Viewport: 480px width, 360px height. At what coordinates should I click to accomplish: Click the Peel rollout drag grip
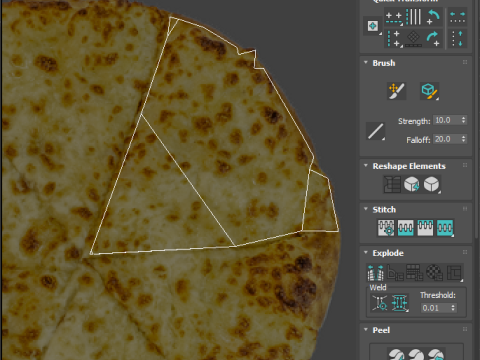point(465,329)
